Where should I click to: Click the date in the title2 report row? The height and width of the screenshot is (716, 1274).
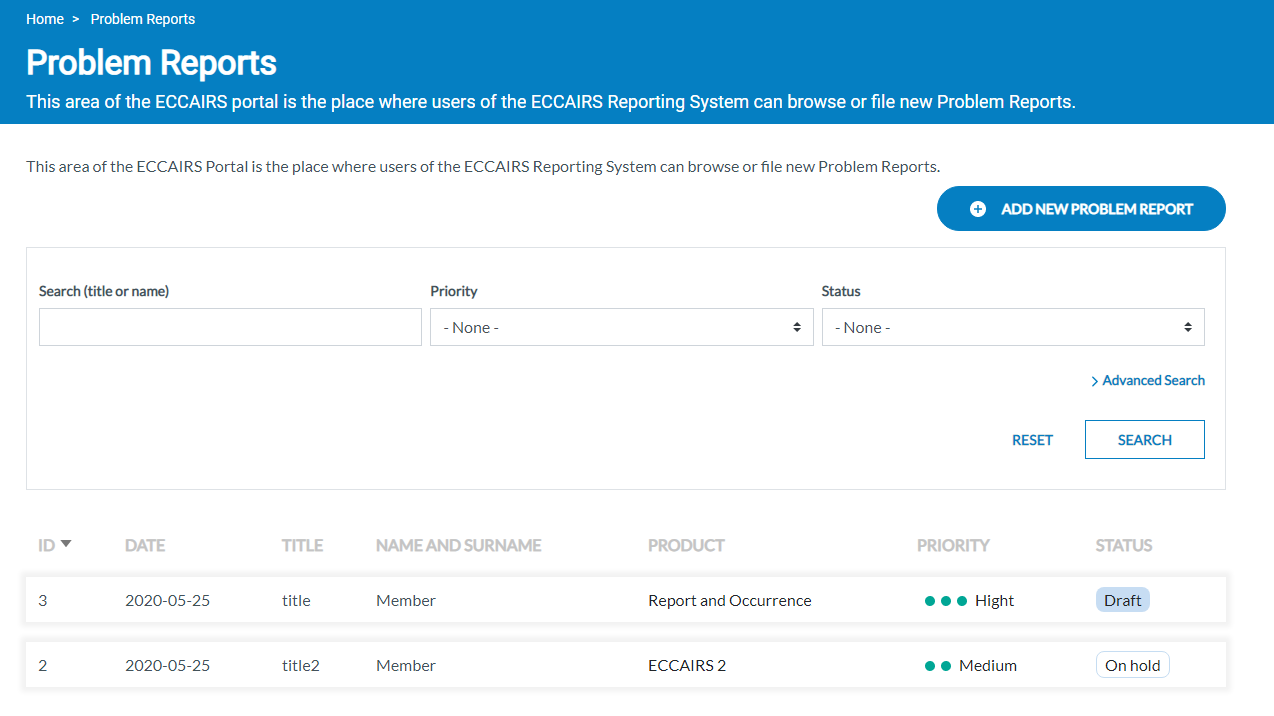(167, 665)
